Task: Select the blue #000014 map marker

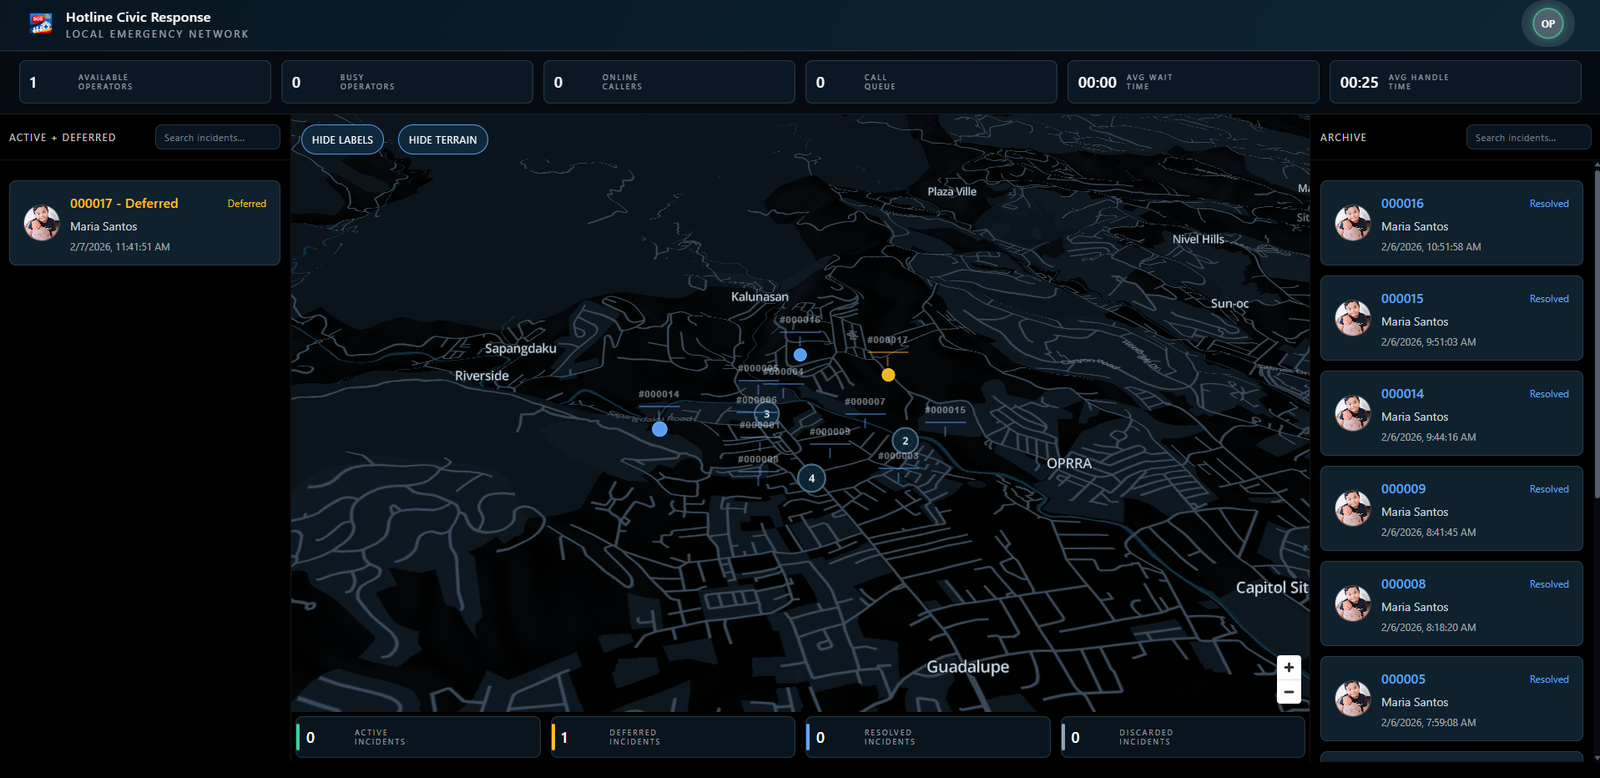Action: point(659,429)
